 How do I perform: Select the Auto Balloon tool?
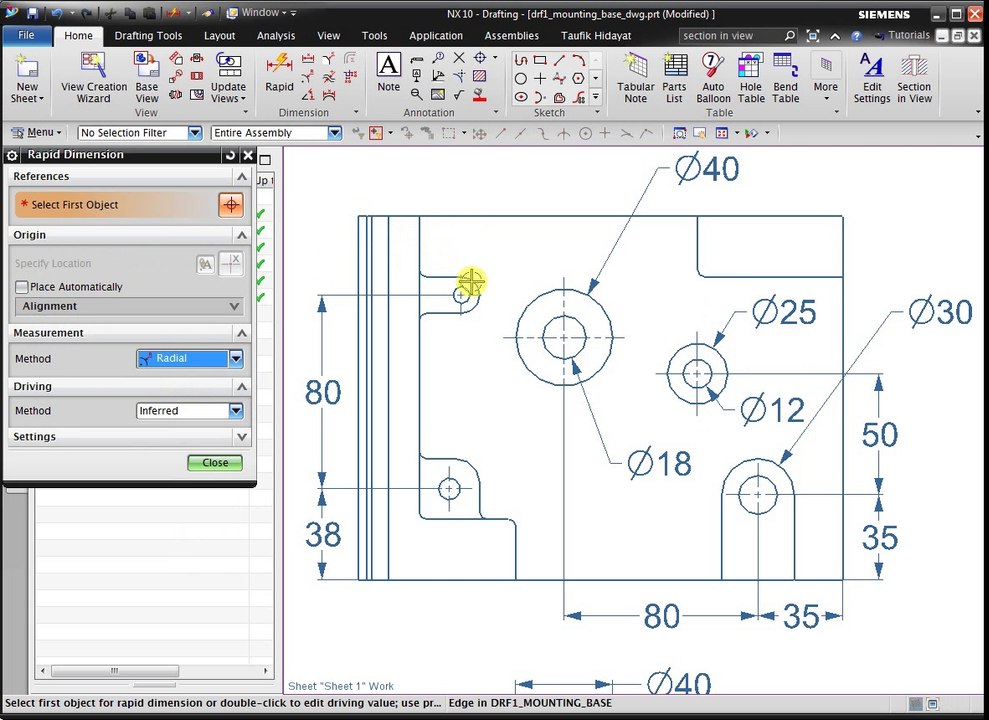713,78
